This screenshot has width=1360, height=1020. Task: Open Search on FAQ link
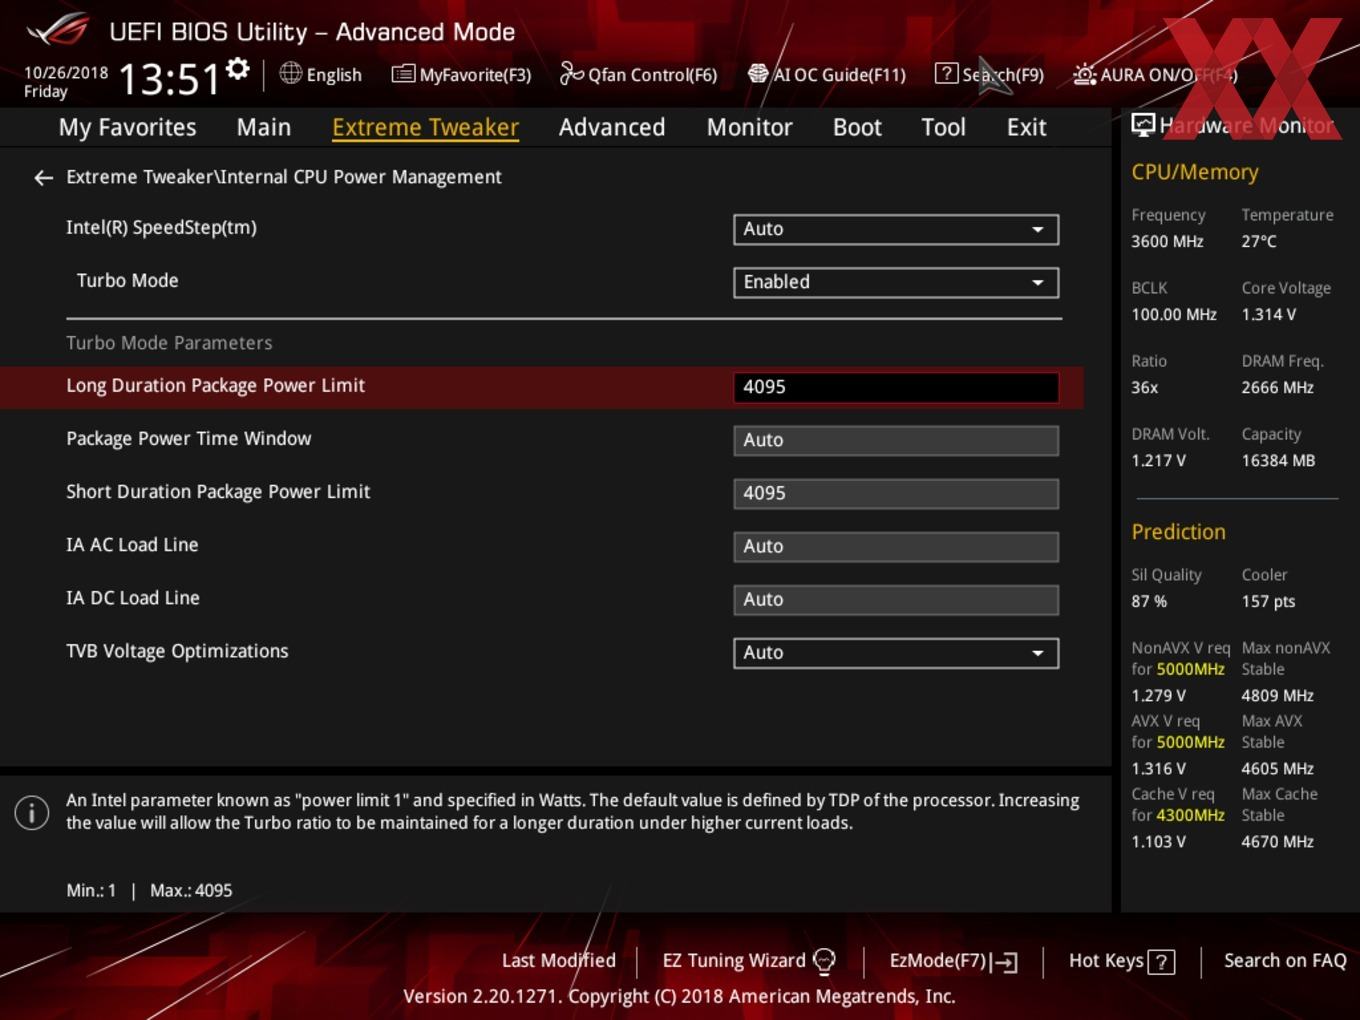(x=1285, y=961)
